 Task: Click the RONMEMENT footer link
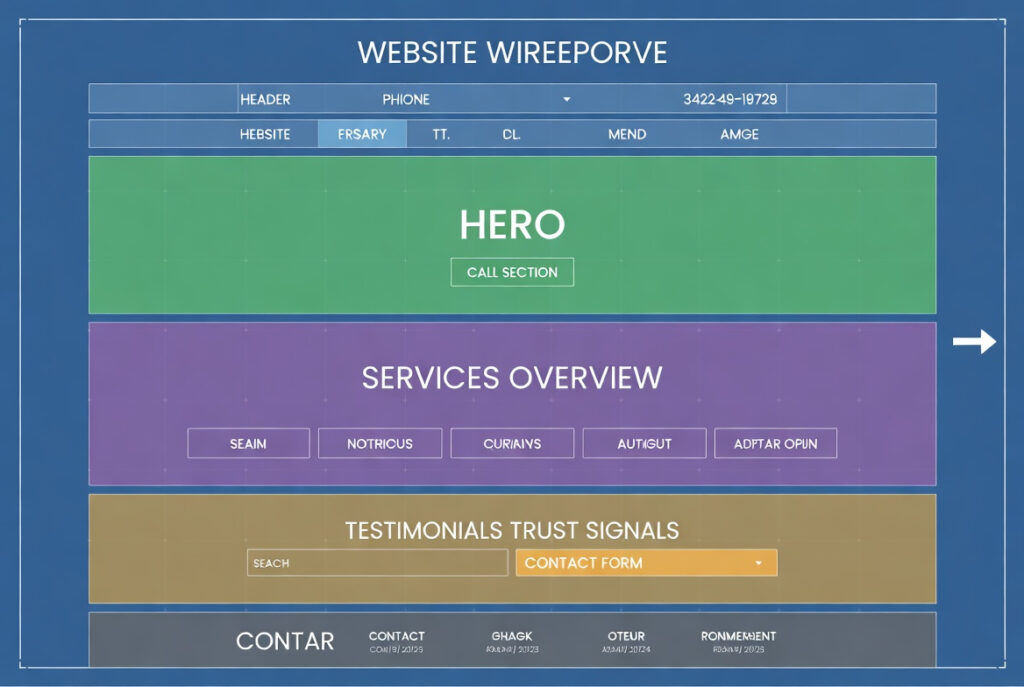pyautogui.click(x=738, y=637)
